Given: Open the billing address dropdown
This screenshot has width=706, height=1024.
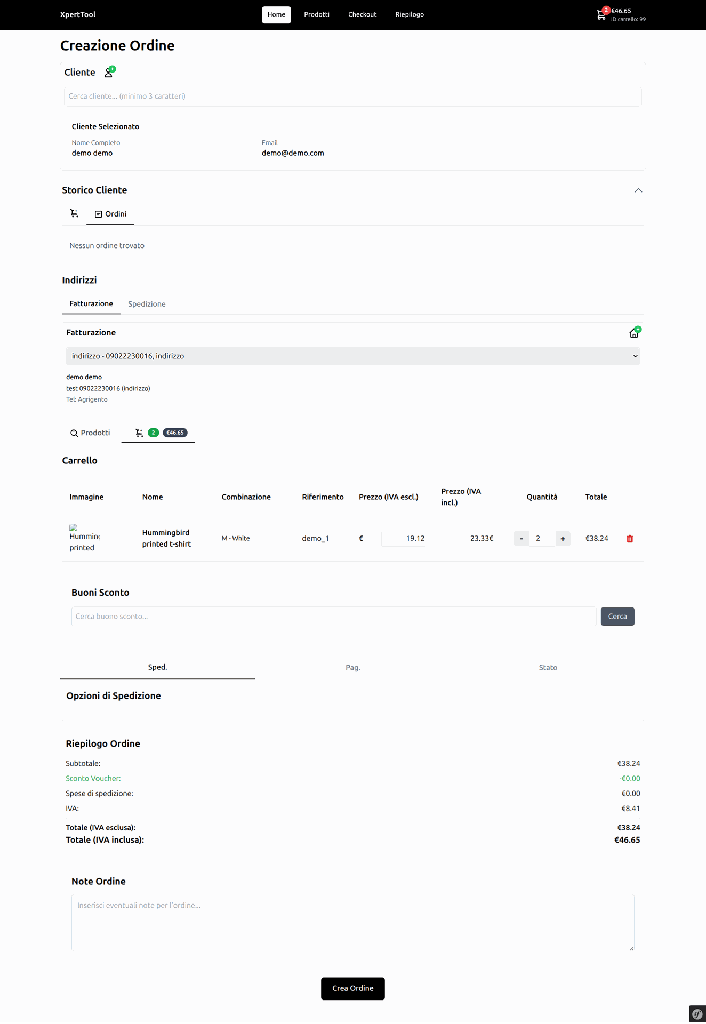Looking at the screenshot, I should click(x=352, y=355).
